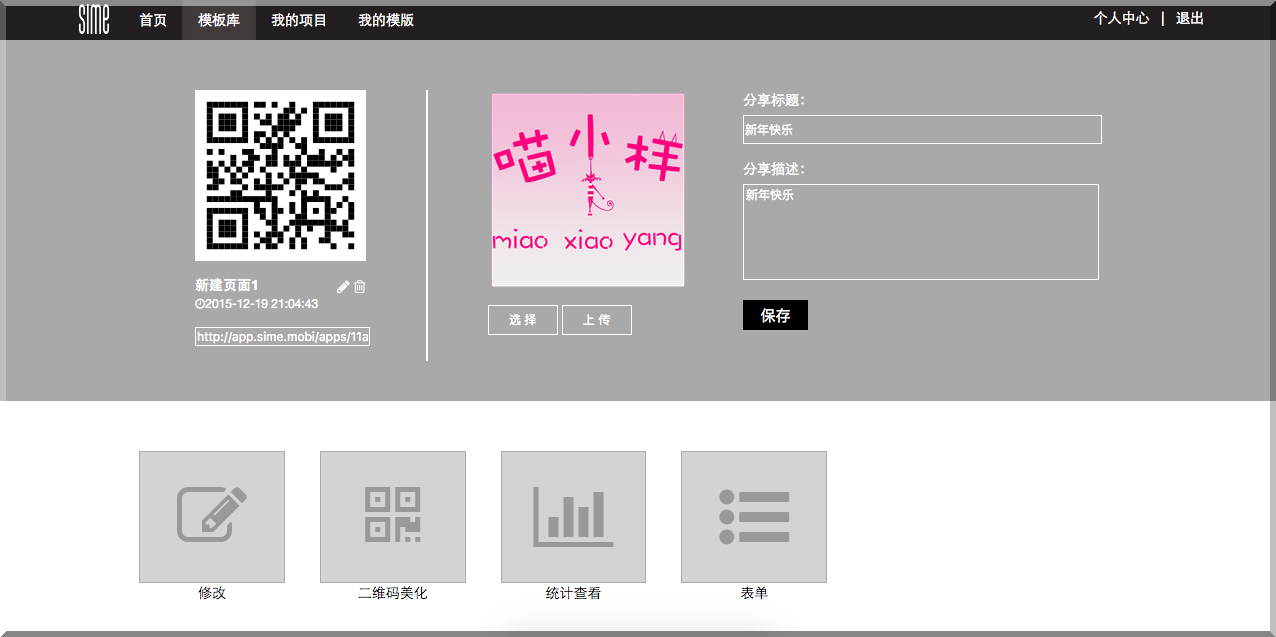Screen dimensions: 1276x637
Task: Open the 统计查看 statistics chart icon
Action: (x=572, y=516)
